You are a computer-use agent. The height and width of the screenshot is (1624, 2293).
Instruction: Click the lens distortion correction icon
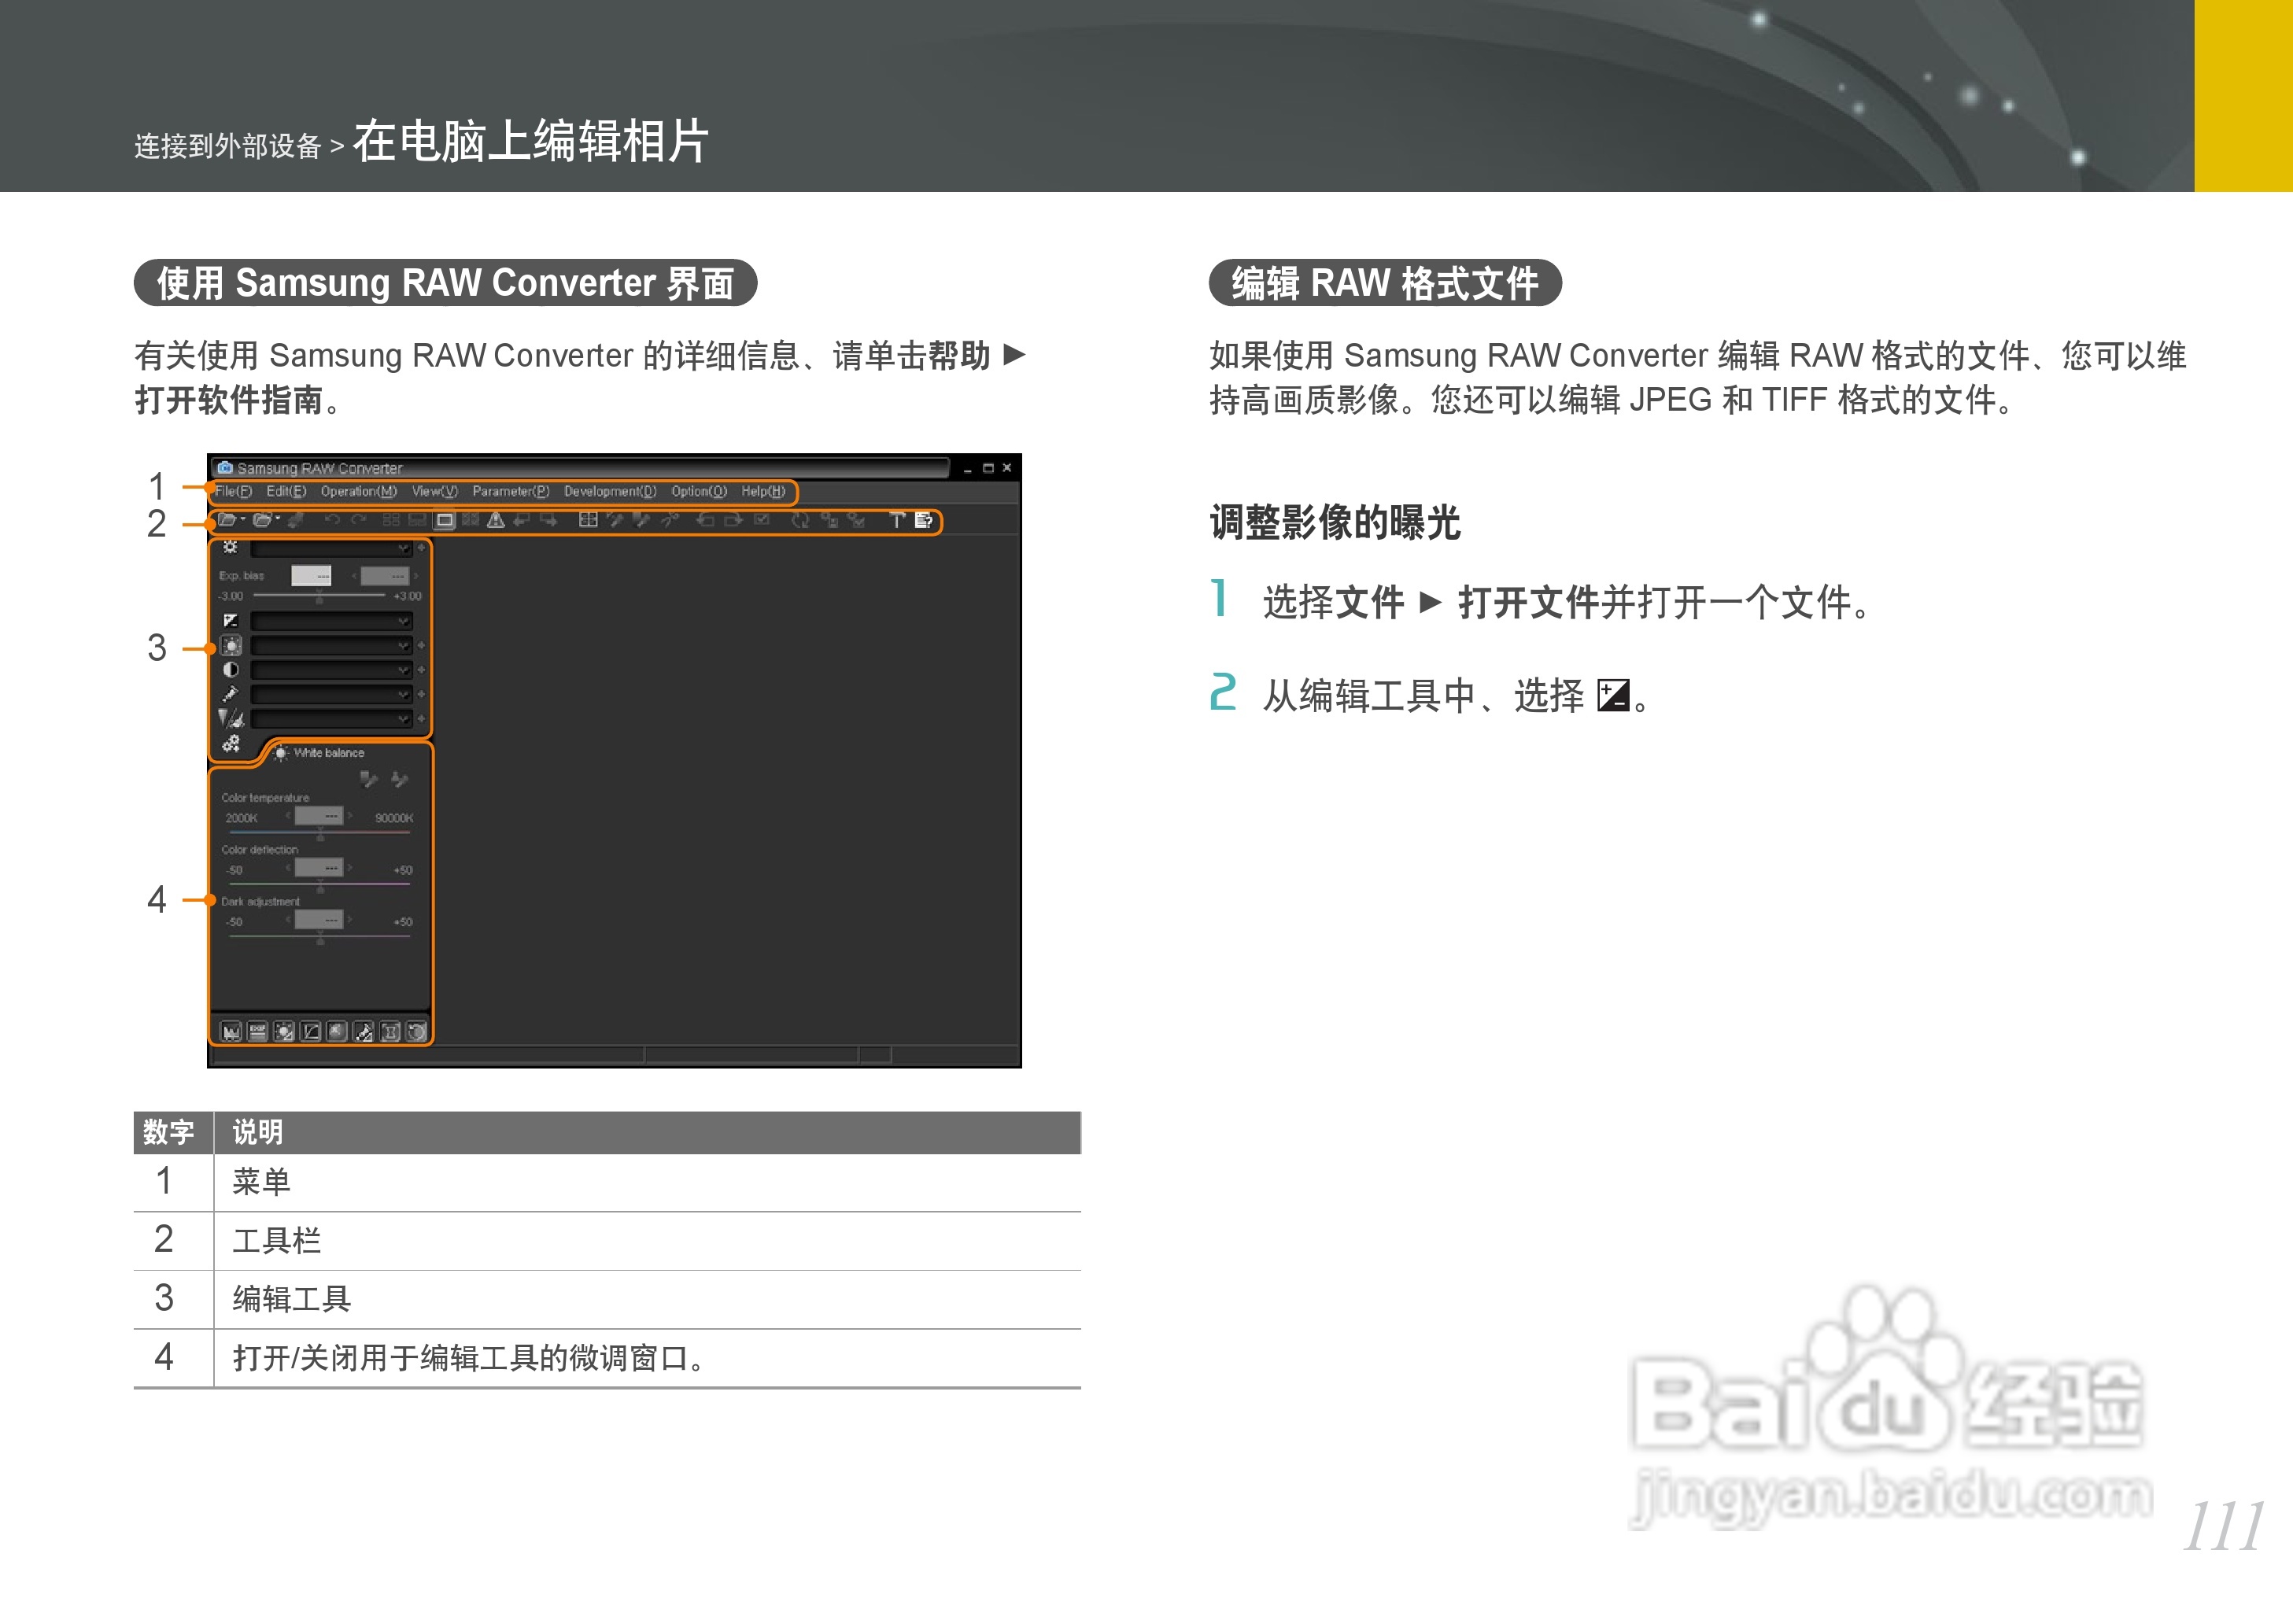click(390, 1031)
